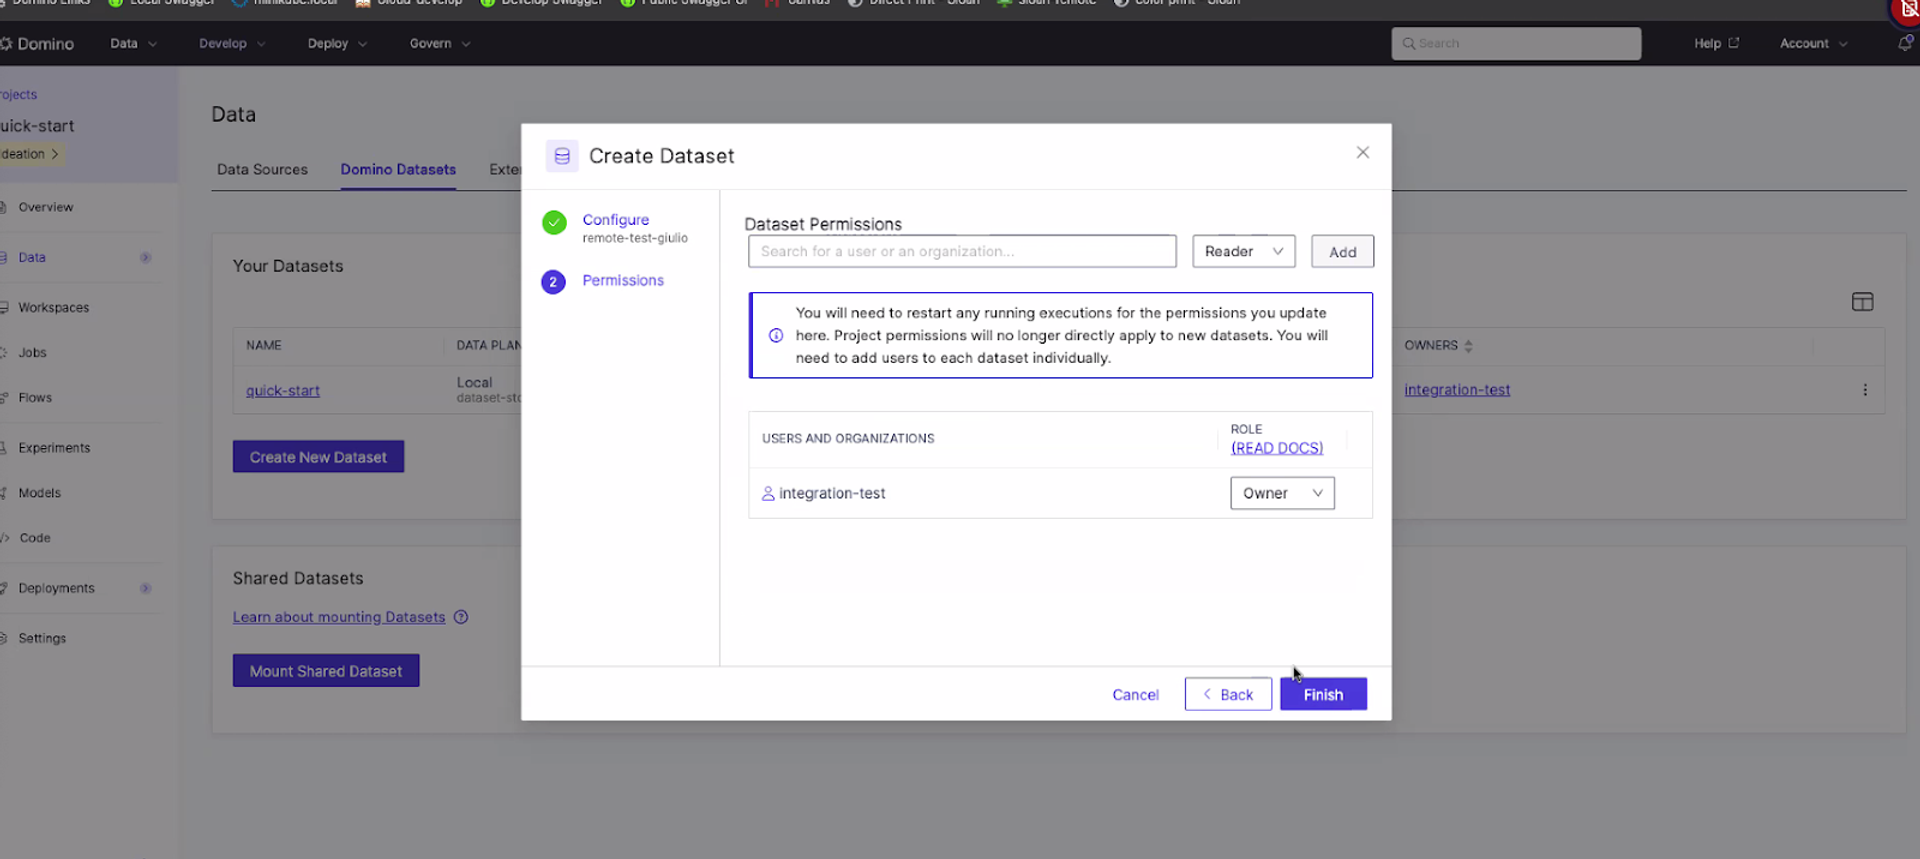
Task: Switch to the Data Sources tab
Action: [x=262, y=170]
